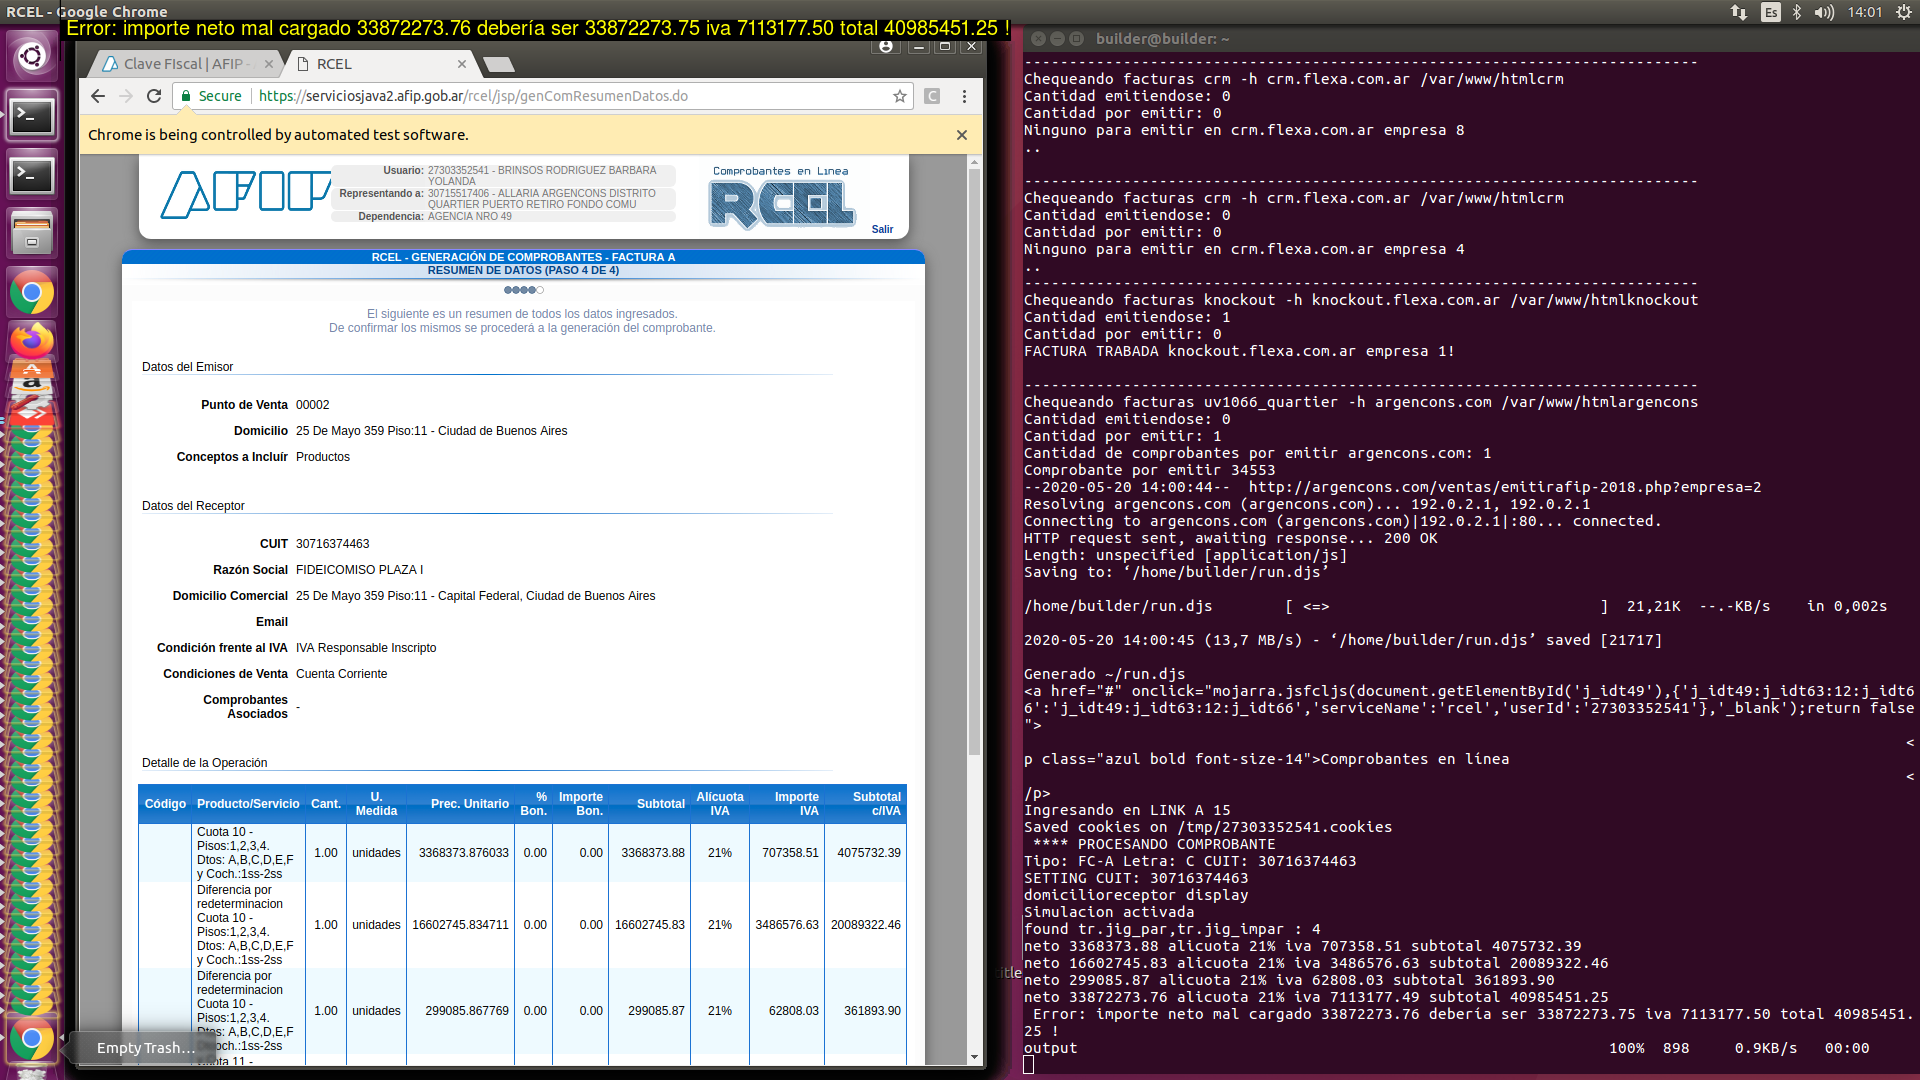Bookmark this page with the star icon
This screenshot has height=1080, width=1920.
coord(900,96)
